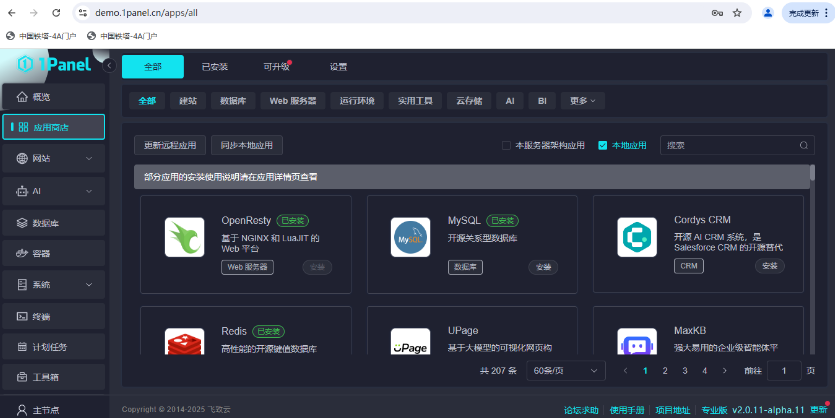
Task: Filter by BI category tag
Action: (542, 101)
